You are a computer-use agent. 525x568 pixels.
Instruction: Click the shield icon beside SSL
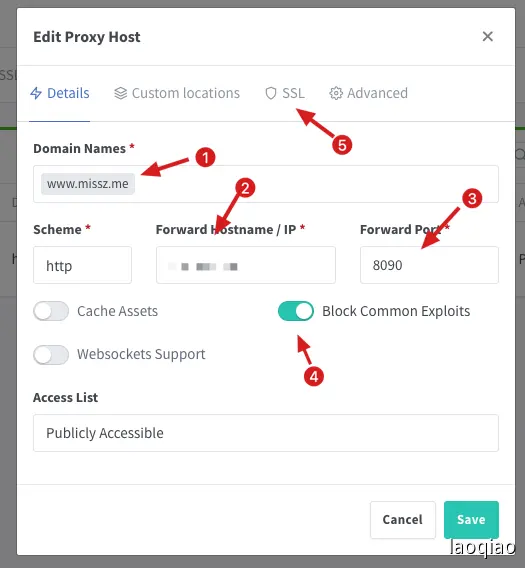271,93
